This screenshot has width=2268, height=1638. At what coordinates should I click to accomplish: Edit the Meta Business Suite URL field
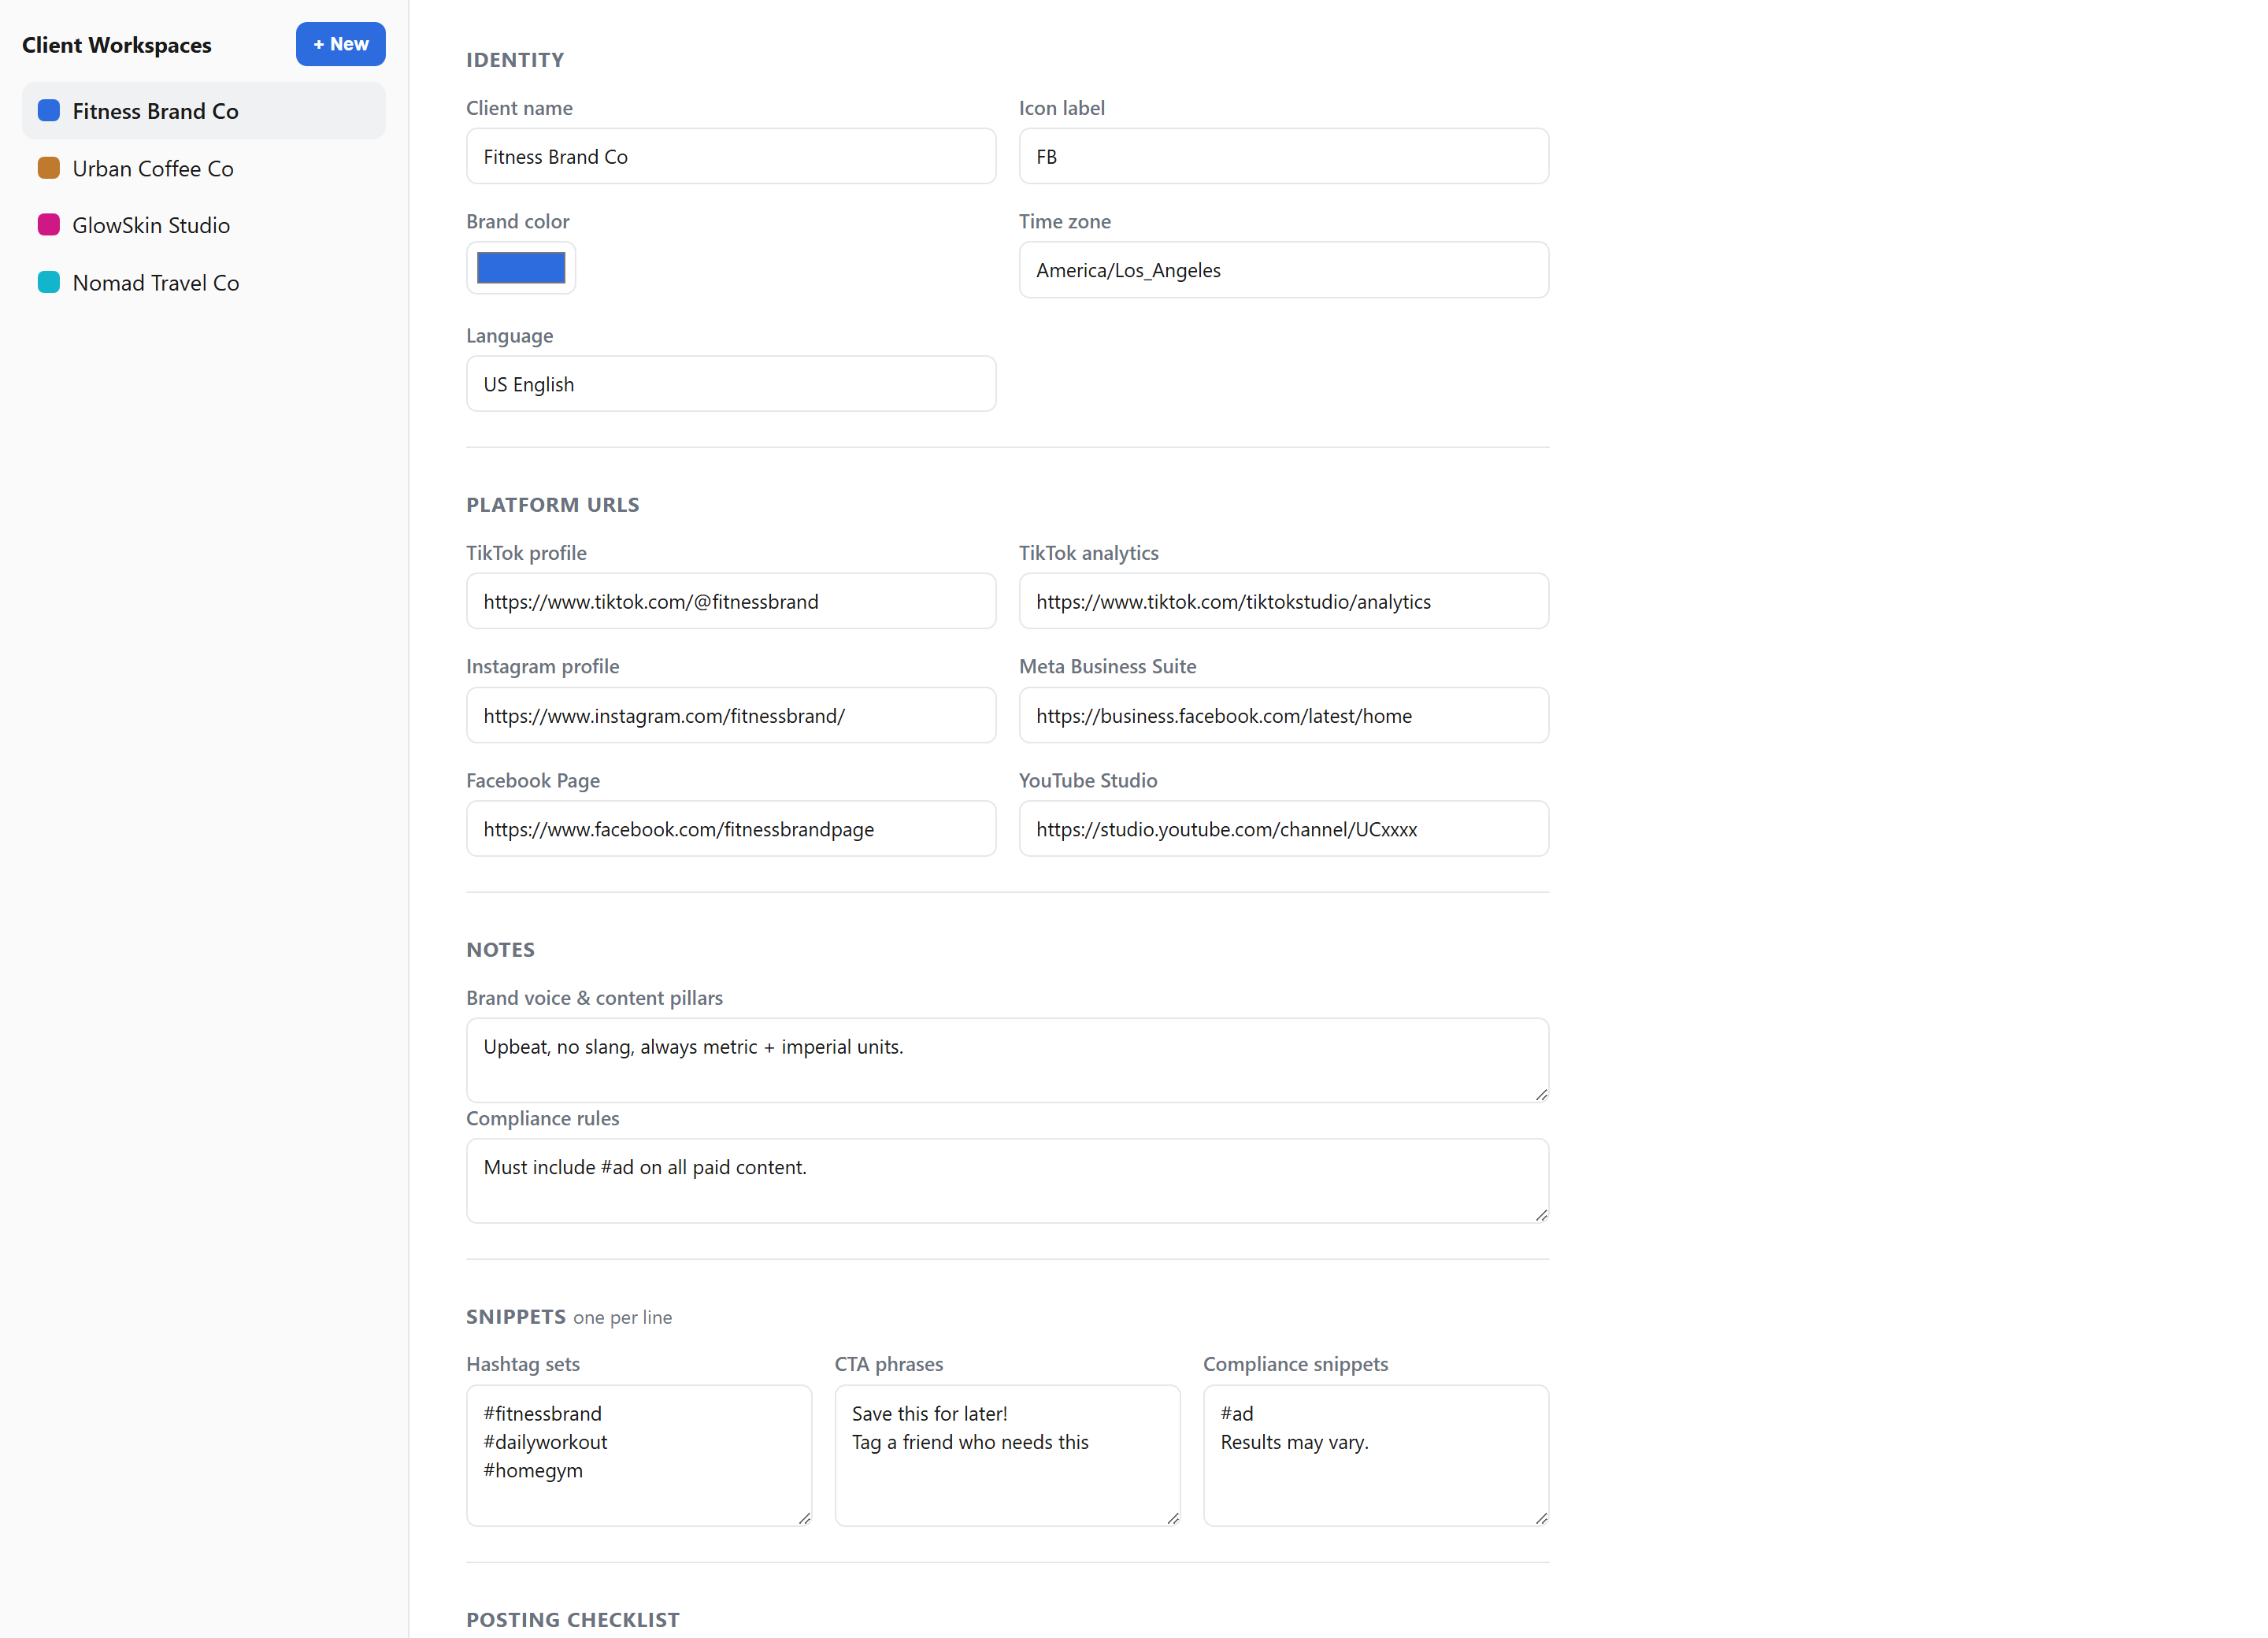pos(1284,715)
